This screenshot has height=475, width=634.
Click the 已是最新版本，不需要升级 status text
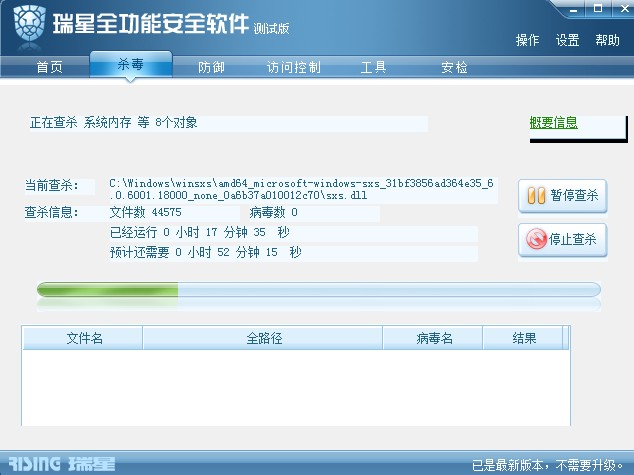[548, 465]
